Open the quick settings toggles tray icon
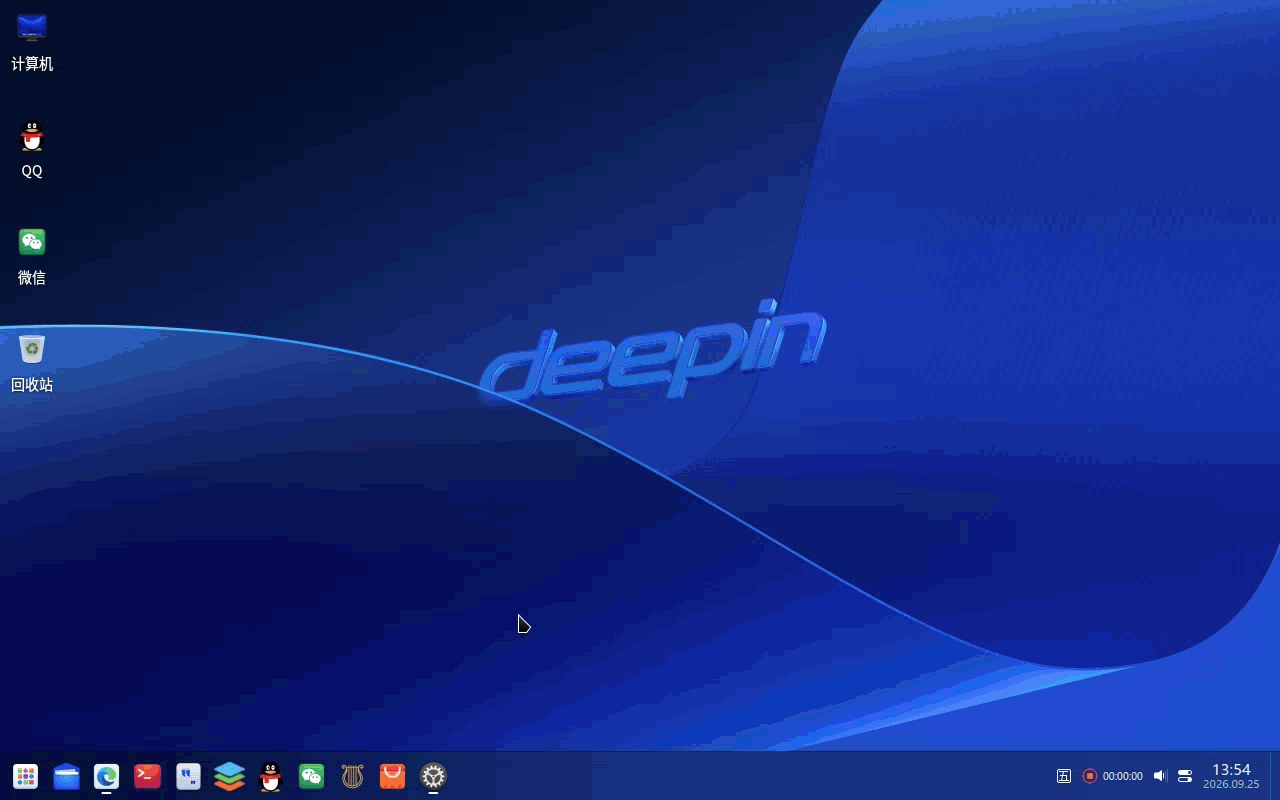Image resolution: width=1280 pixels, height=800 pixels. 1185,776
